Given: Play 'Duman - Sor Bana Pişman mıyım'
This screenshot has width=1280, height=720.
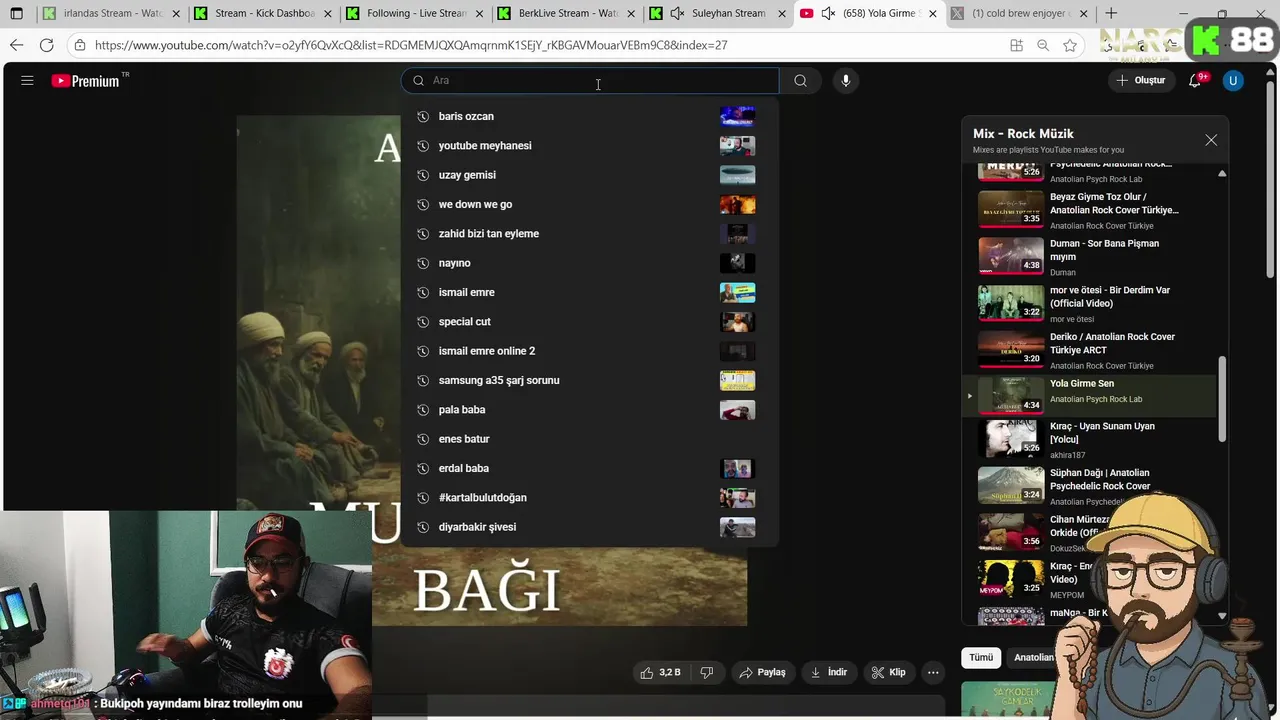Looking at the screenshot, I should 1090,257.
